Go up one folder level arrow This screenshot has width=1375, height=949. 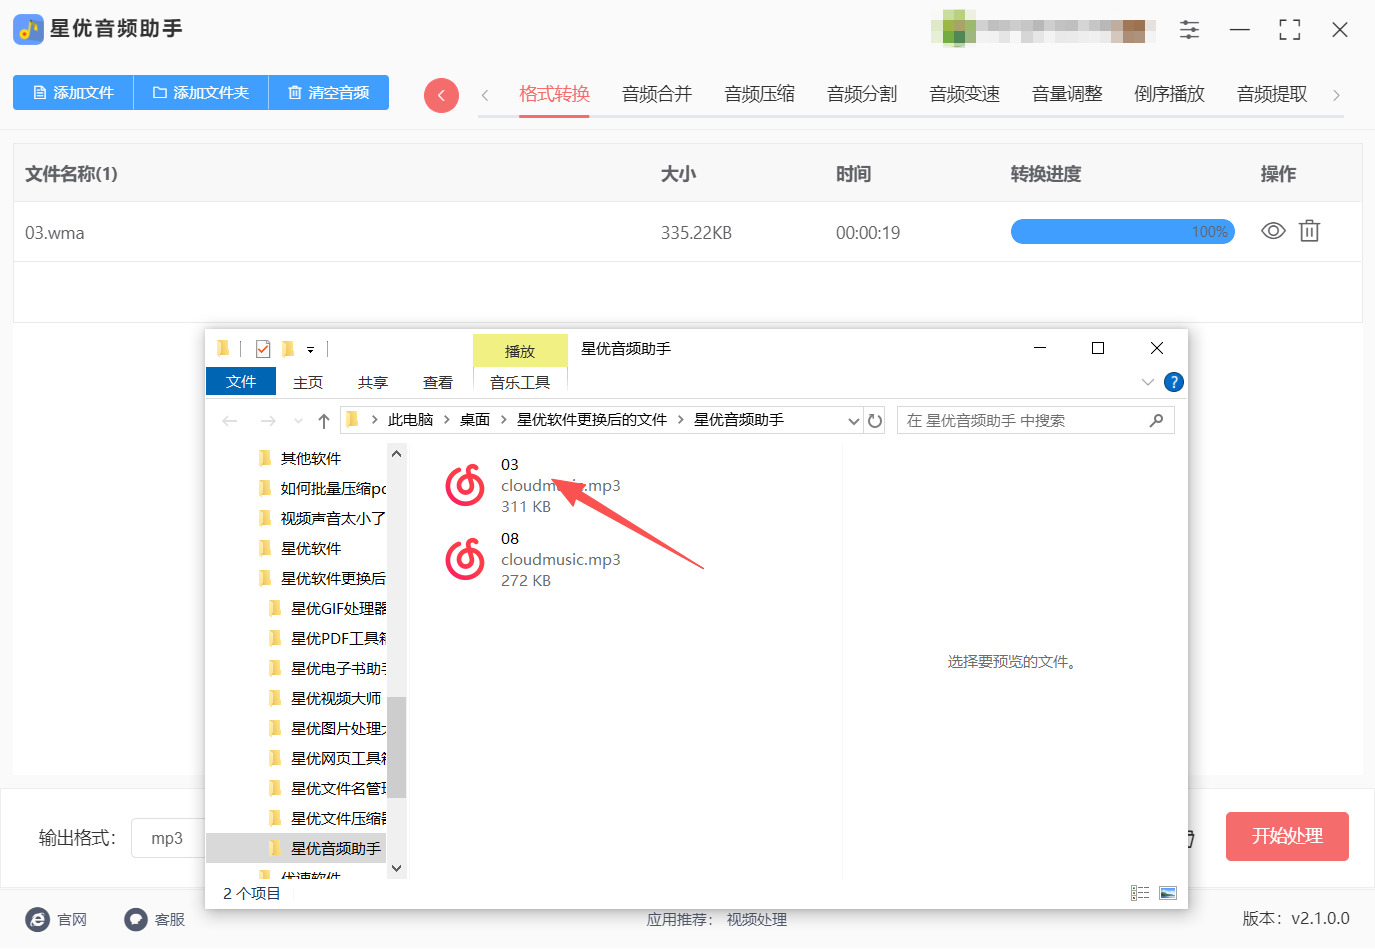pyautogui.click(x=324, y=421)
